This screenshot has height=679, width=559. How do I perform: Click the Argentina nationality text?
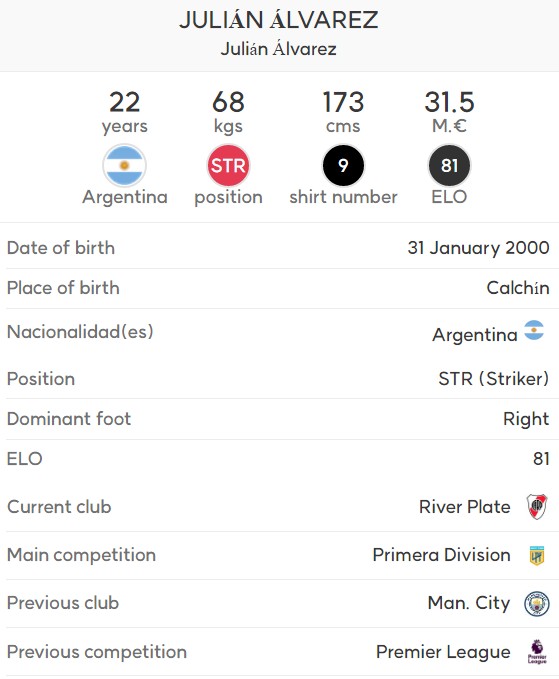coord(475,335)
